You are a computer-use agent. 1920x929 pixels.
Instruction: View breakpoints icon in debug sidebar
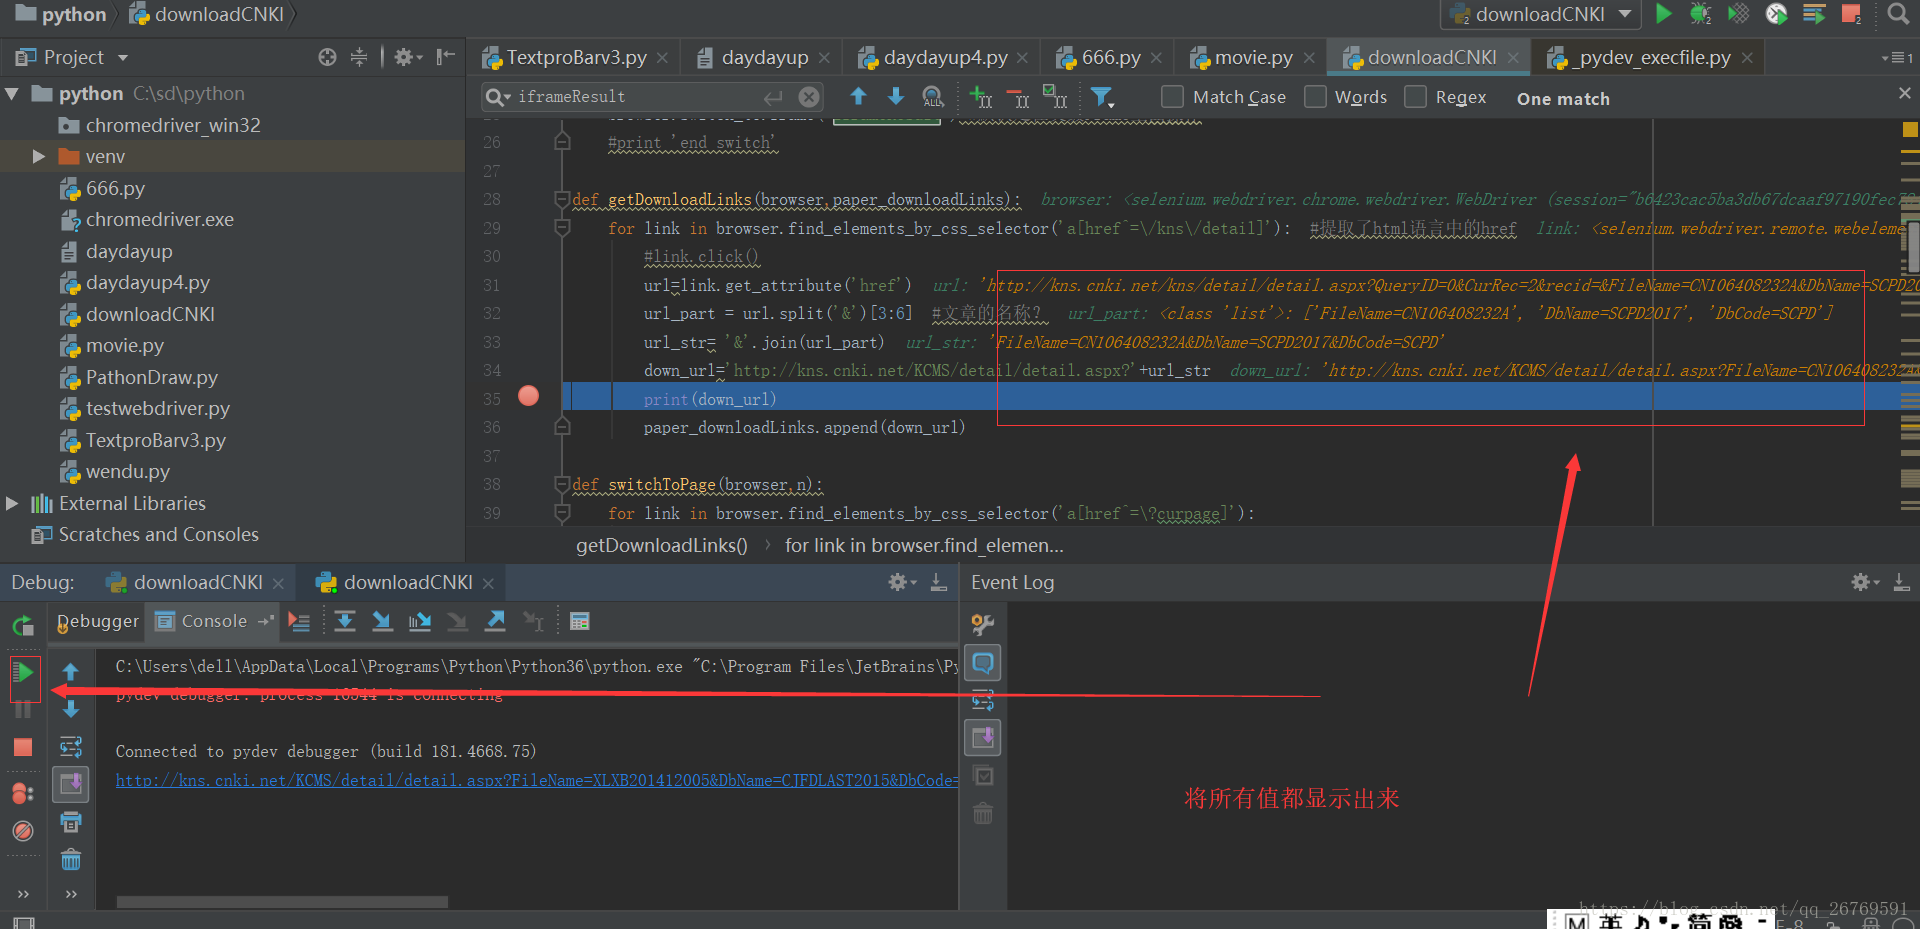(x=23, y=793)
